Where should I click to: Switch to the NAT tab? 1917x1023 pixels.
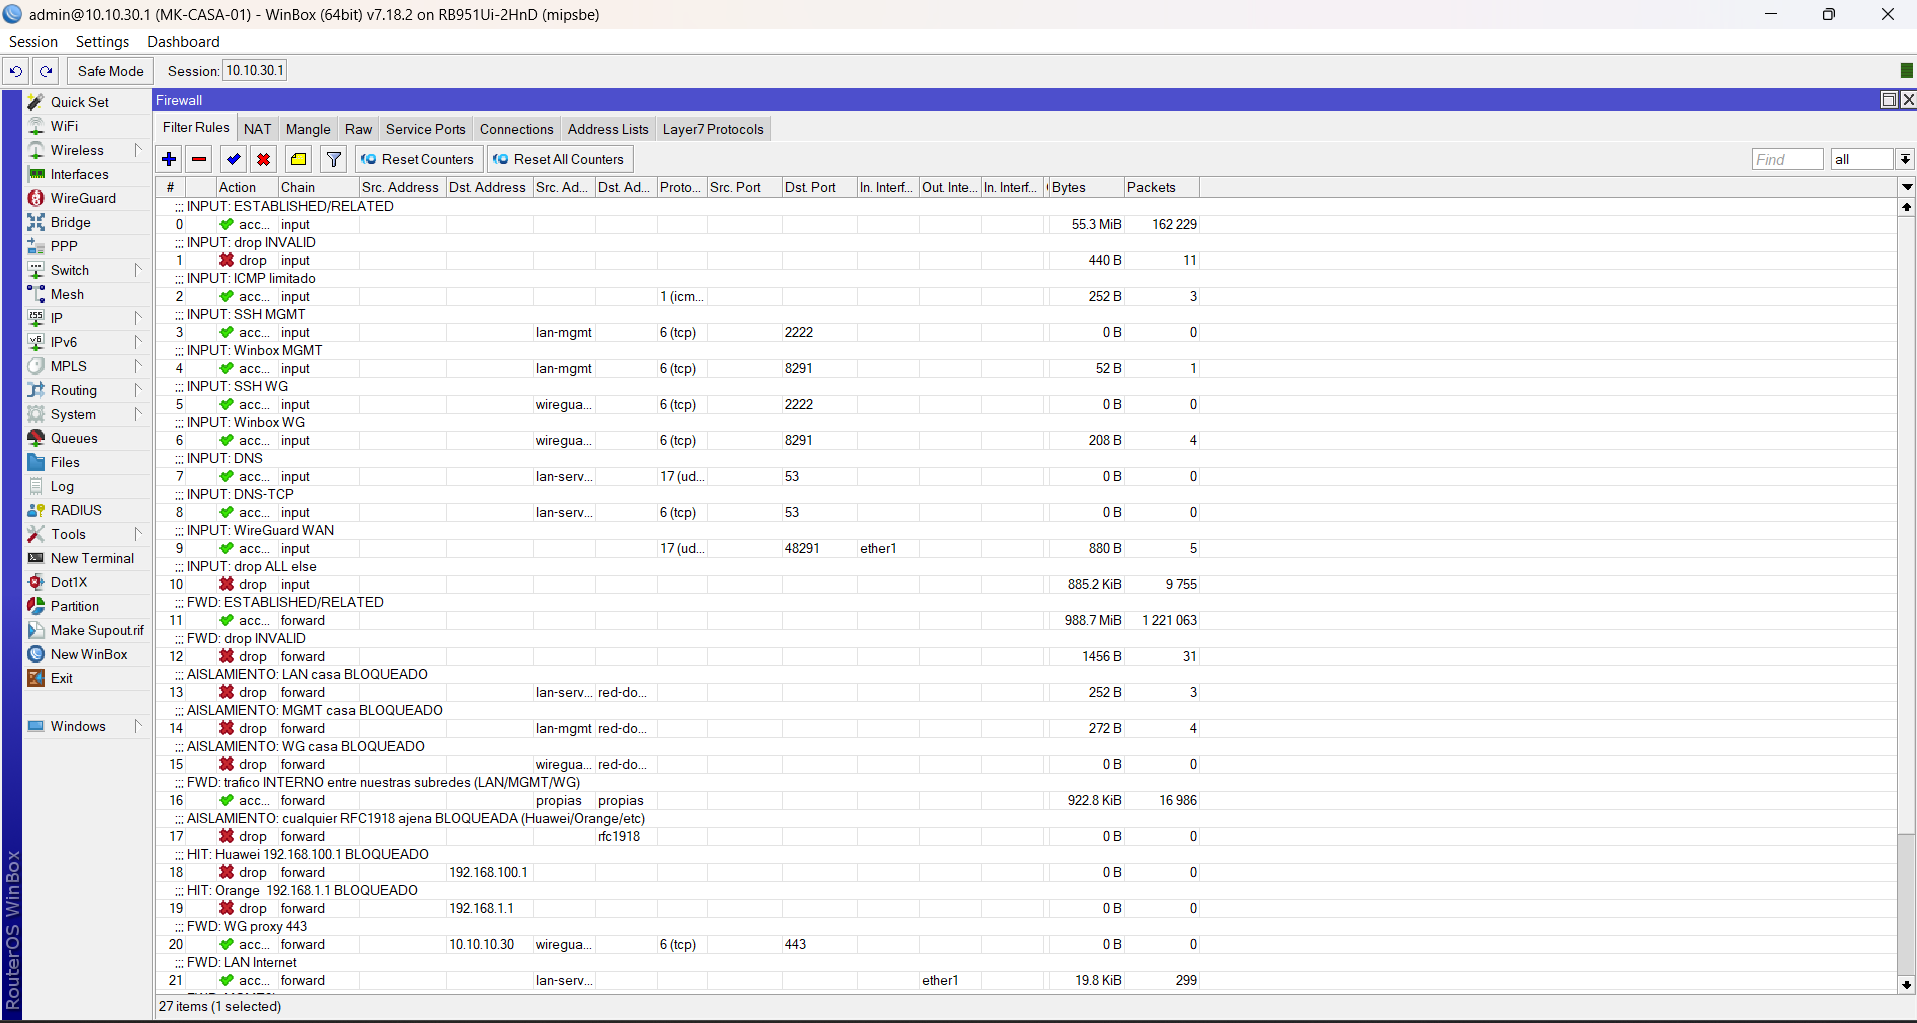point(257,129)
